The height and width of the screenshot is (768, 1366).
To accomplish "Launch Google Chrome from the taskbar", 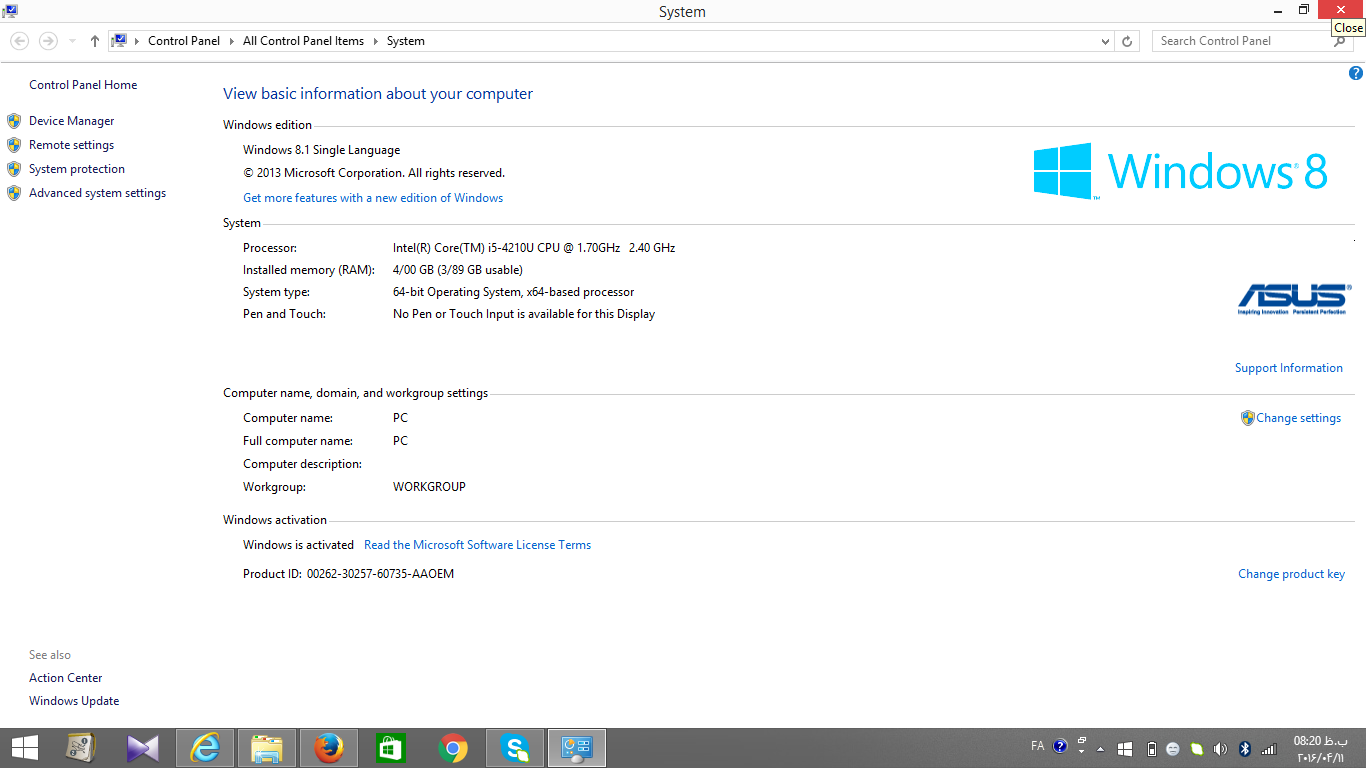I will 453,748.
